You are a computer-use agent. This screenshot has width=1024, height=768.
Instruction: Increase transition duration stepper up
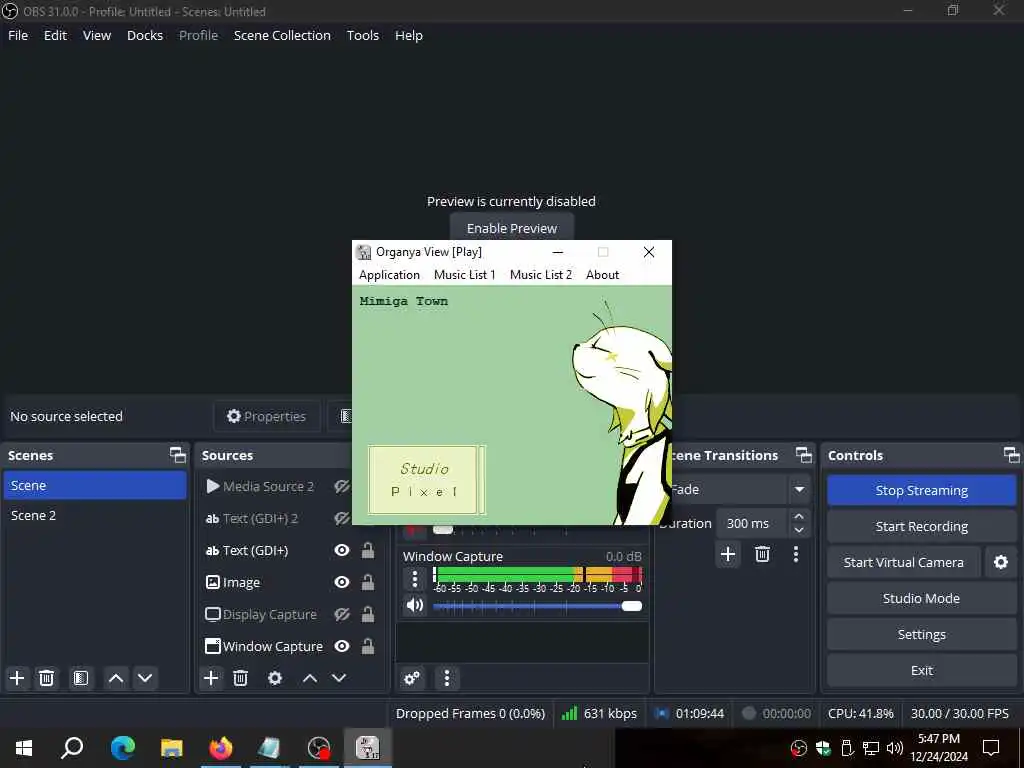[x=798, y=517]
